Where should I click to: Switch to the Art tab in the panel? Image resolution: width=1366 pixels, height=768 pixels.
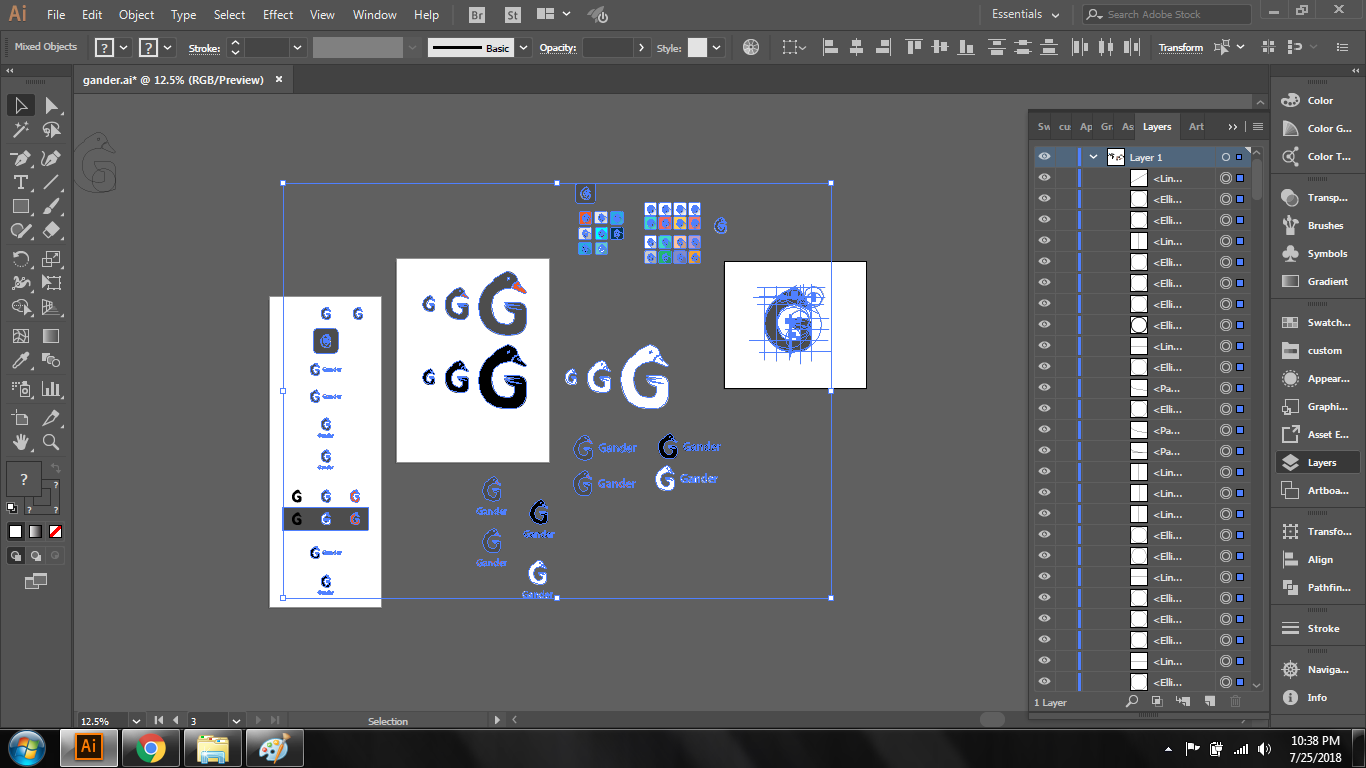(x=1196, y=127)
